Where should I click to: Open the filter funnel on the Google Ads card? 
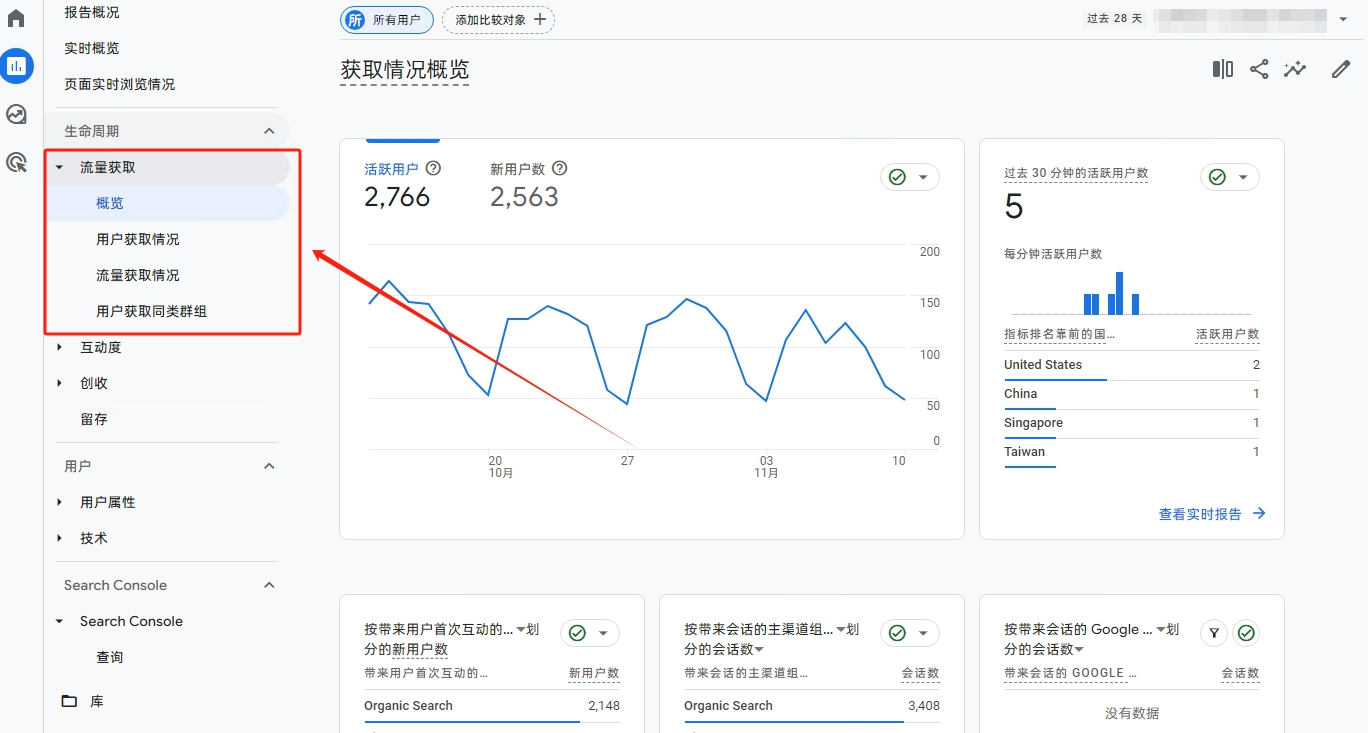(1213, 632)
